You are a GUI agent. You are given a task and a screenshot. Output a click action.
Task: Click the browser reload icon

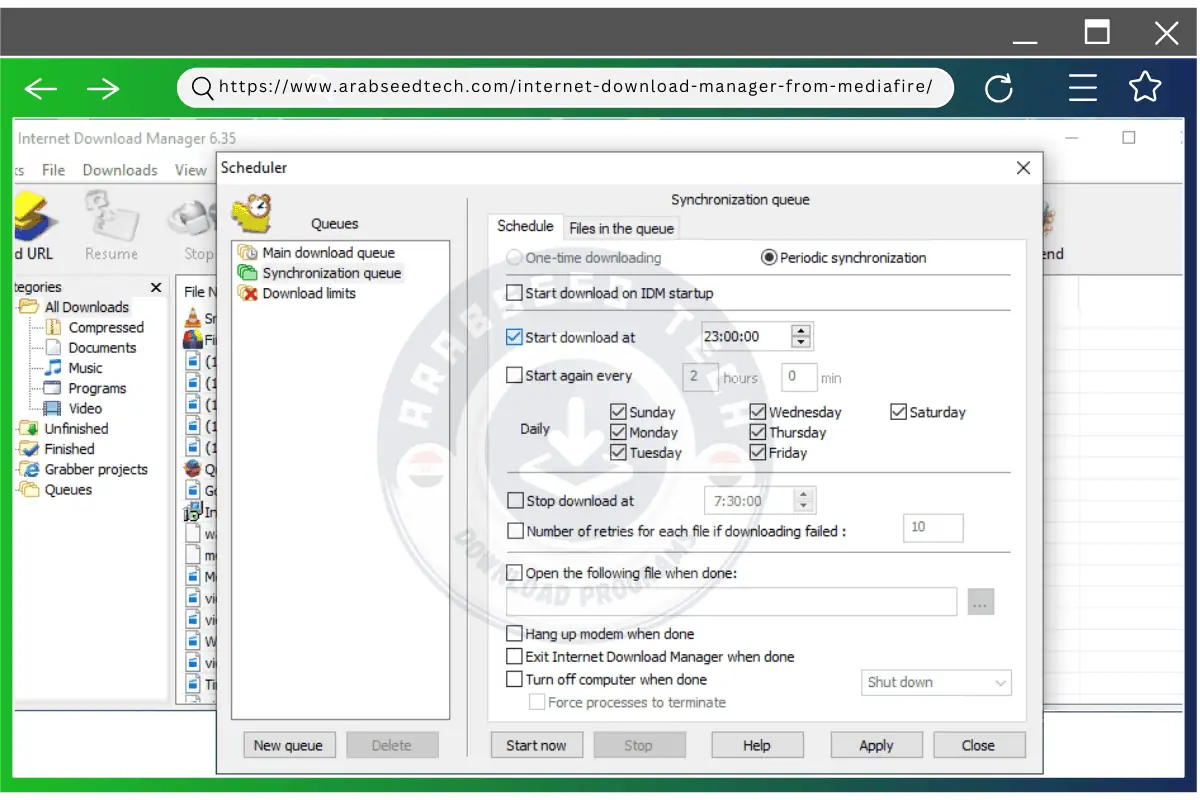click(999, 89)
